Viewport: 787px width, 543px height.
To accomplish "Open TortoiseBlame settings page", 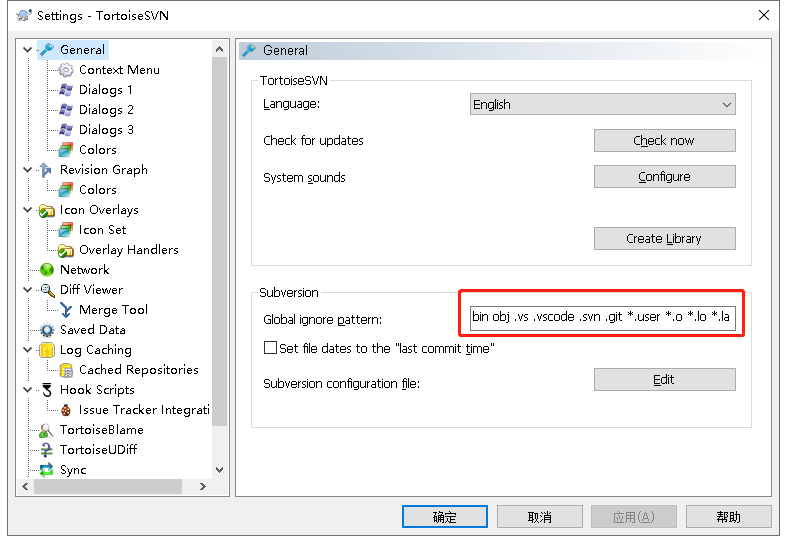I will click(102, 430).
